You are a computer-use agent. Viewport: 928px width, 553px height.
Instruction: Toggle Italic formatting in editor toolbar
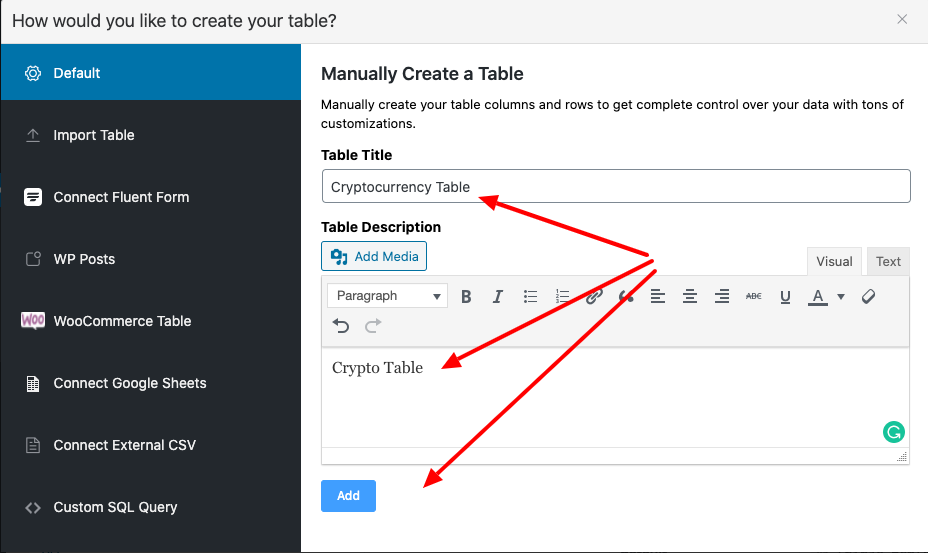click(x=498, y=296)
